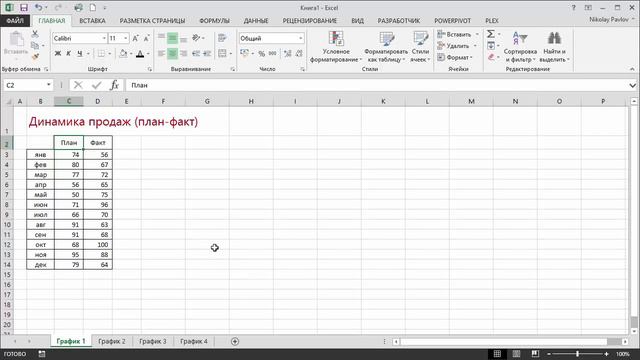640x360 pixels.
Task: Click the Paste clipboard icon
Action: 16,40
